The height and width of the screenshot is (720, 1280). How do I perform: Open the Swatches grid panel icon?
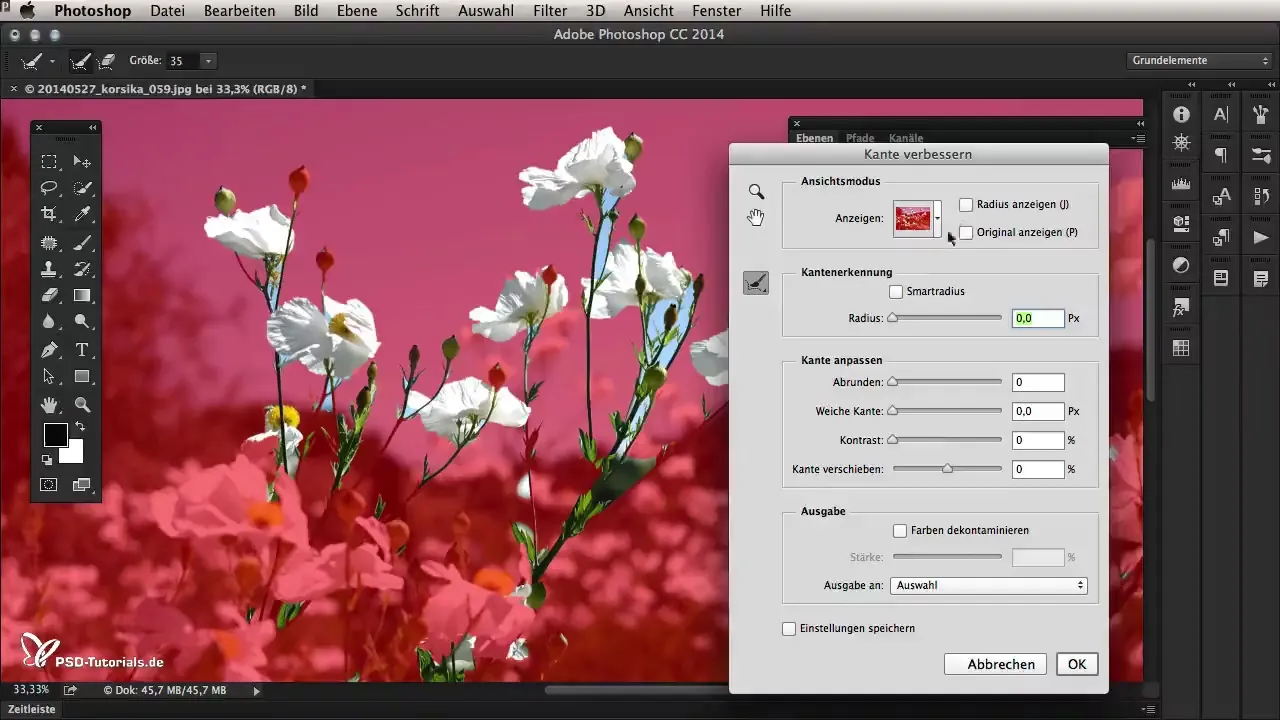(1181, 348)
